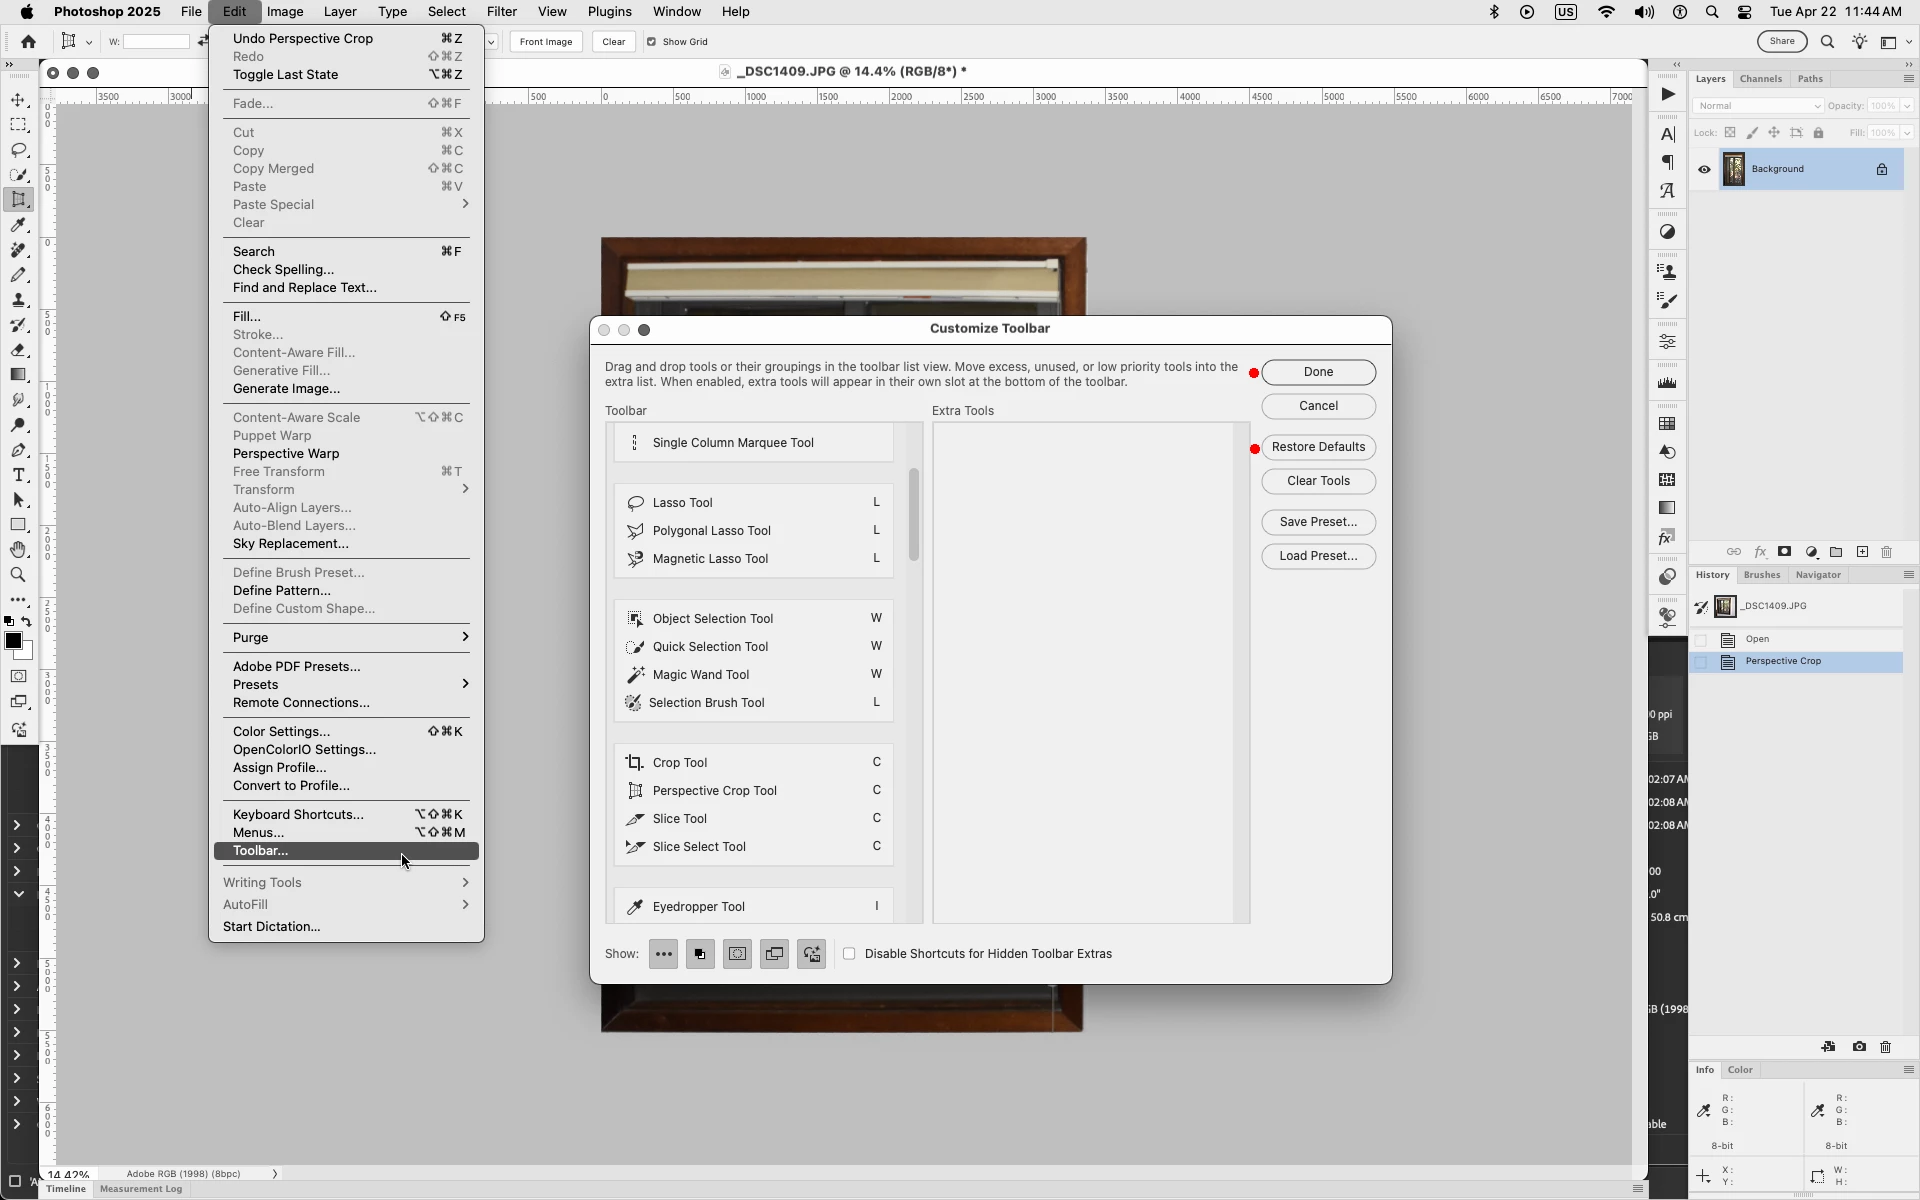The height and width of the screenshot is (1200, 1920).
Task: Expand the Purge submenu
Action: 465,637
